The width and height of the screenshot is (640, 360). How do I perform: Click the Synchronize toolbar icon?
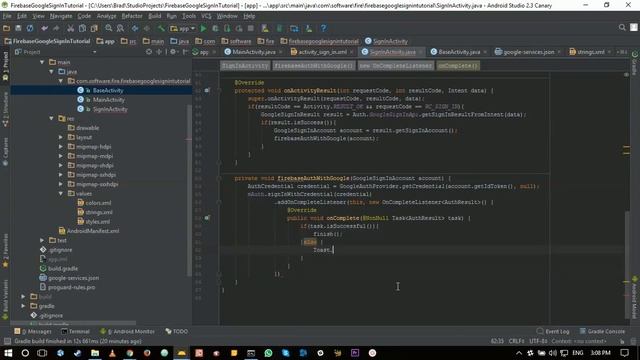point(30,28)
